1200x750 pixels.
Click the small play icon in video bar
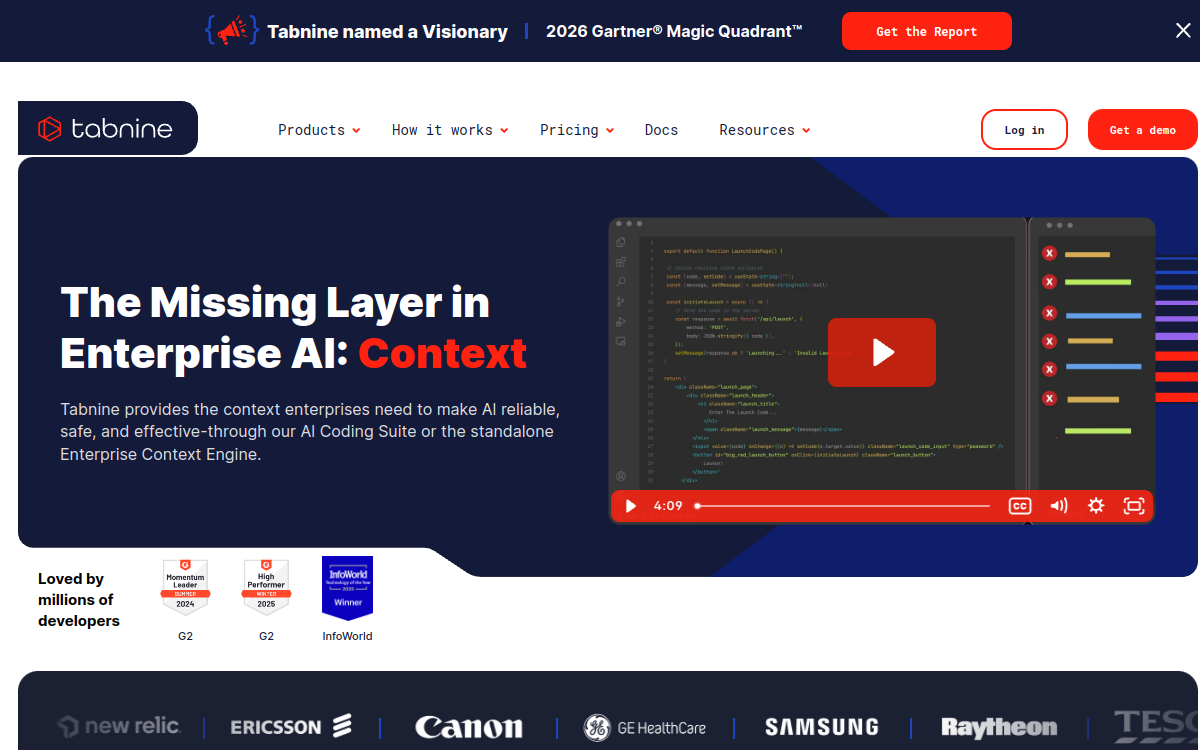tap(630, 506)
